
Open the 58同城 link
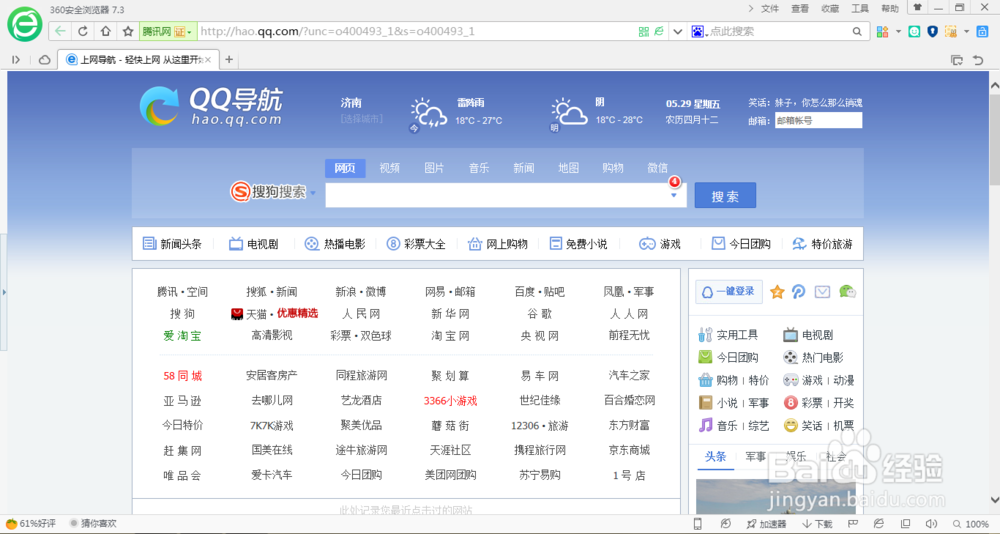[182, 376]
